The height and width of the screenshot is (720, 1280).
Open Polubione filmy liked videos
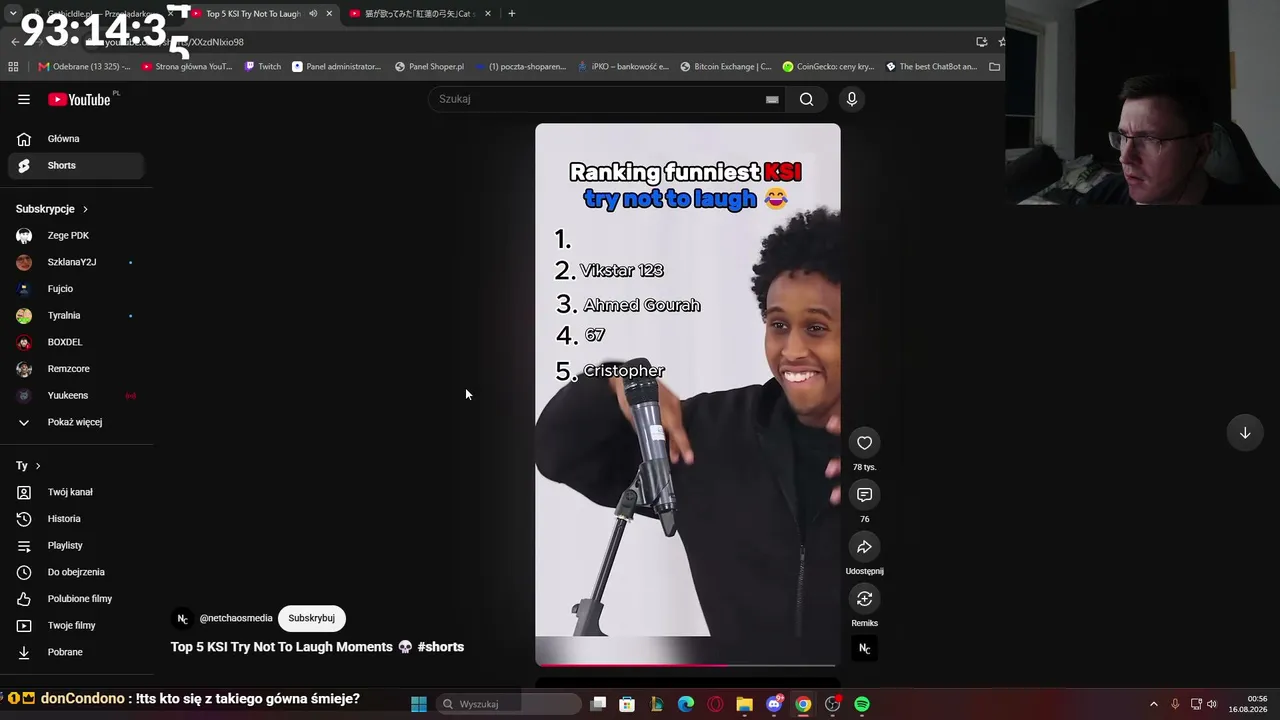(75, 599)
